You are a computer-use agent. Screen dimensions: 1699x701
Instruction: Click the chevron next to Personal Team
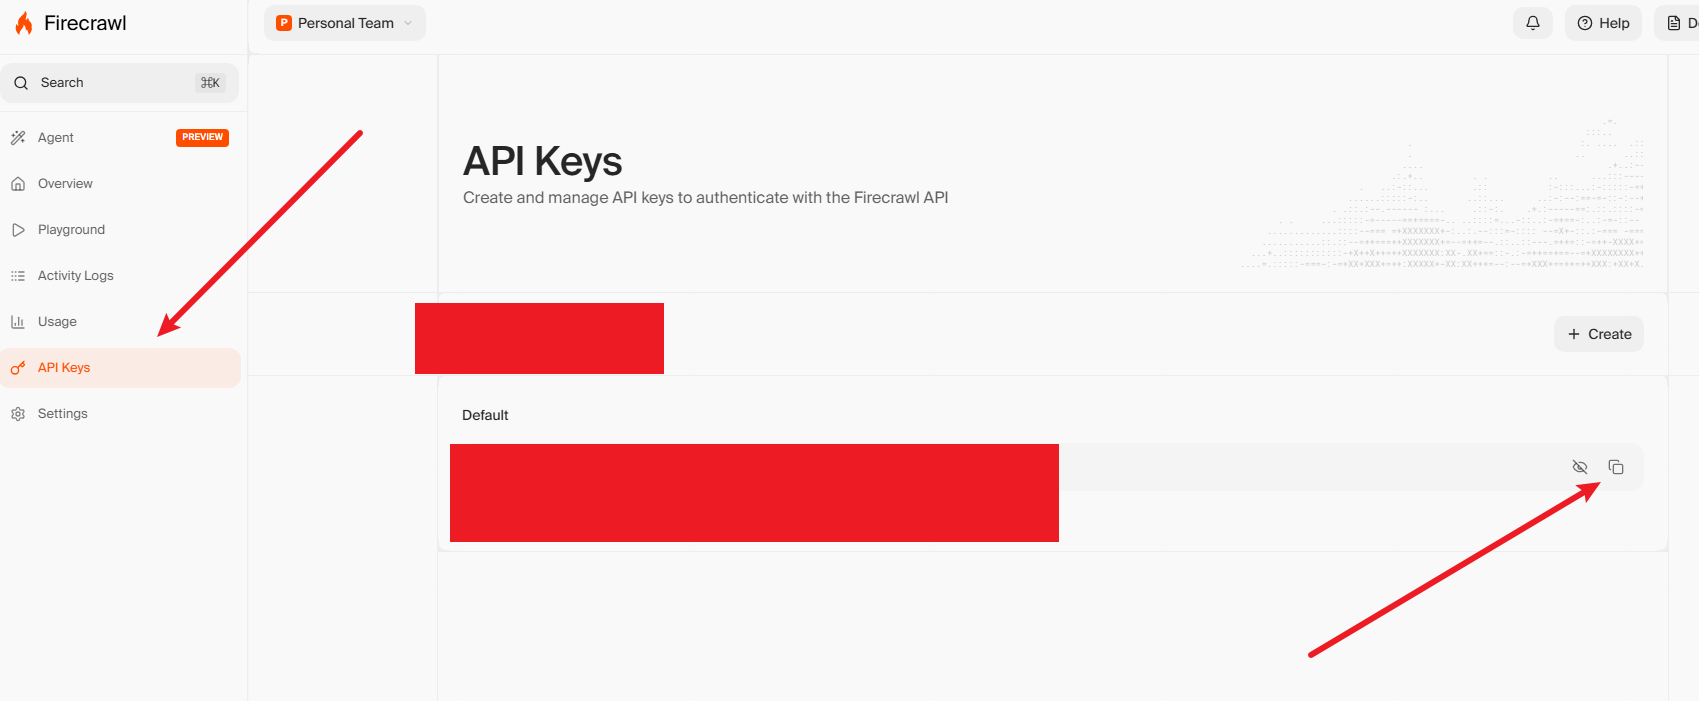coord(408,23)
